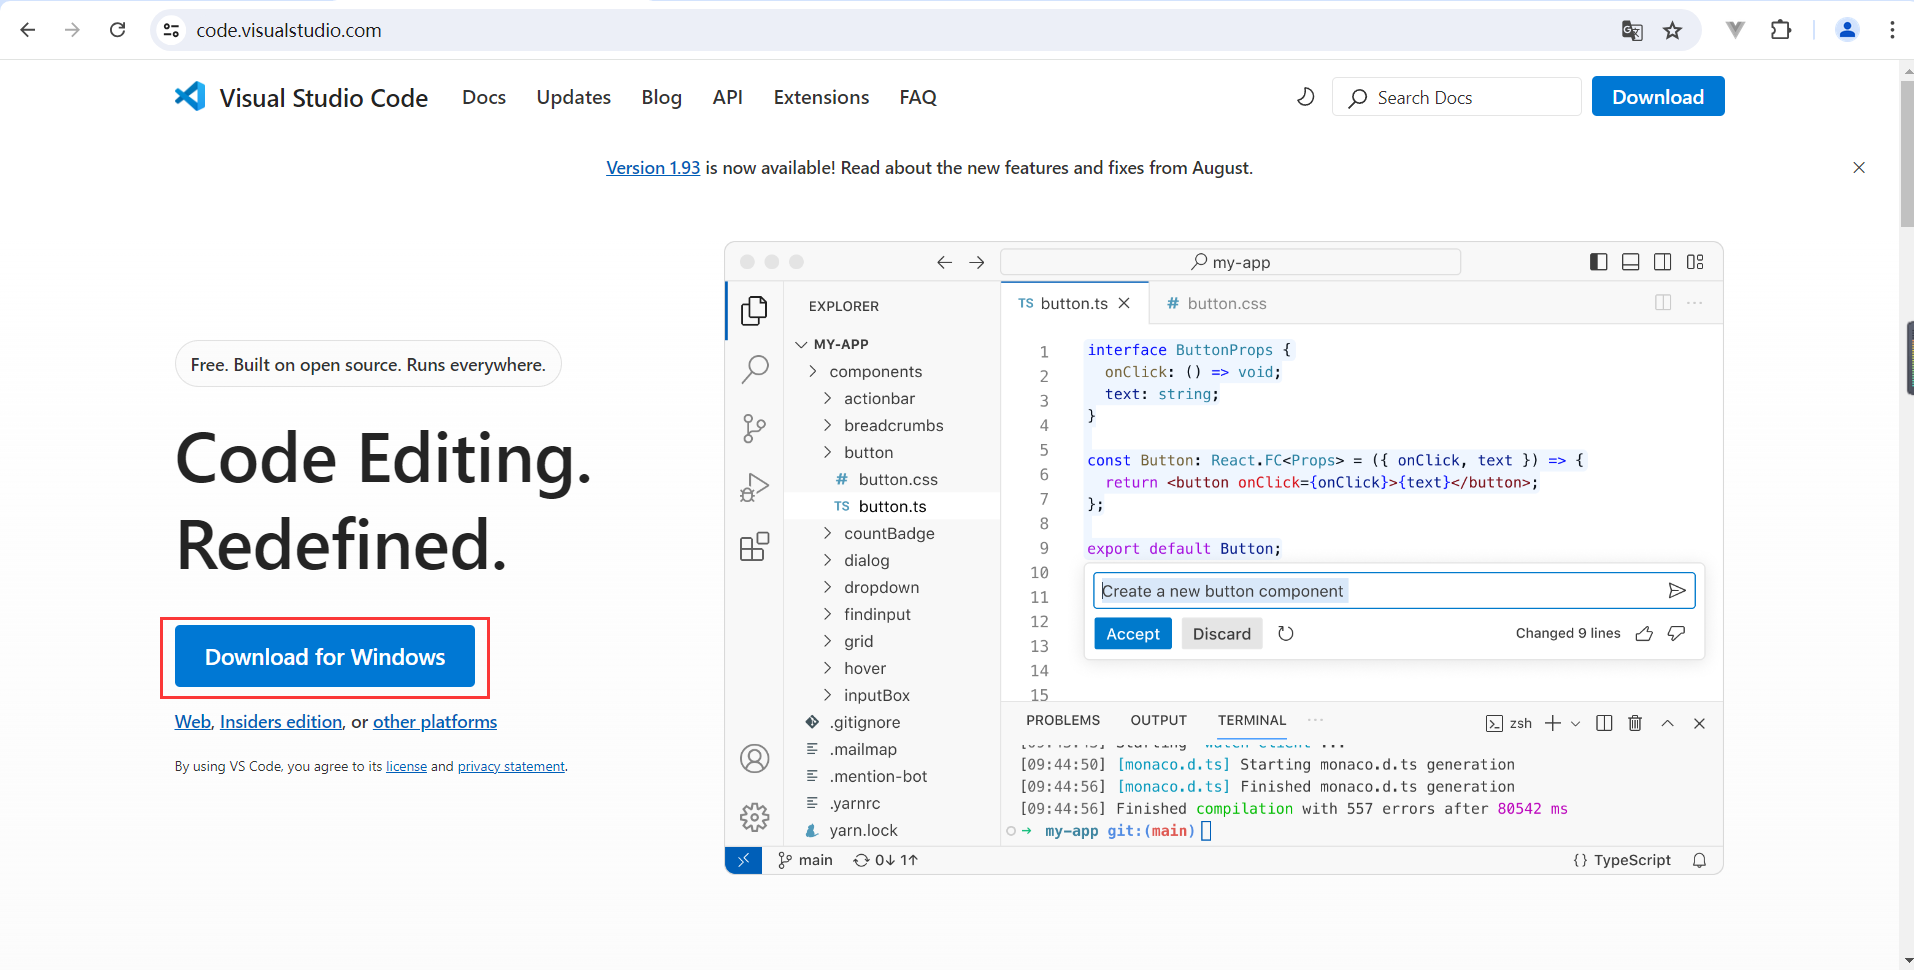
Task: Open Chrome three-dot menu
Action: pos(1892,30)
